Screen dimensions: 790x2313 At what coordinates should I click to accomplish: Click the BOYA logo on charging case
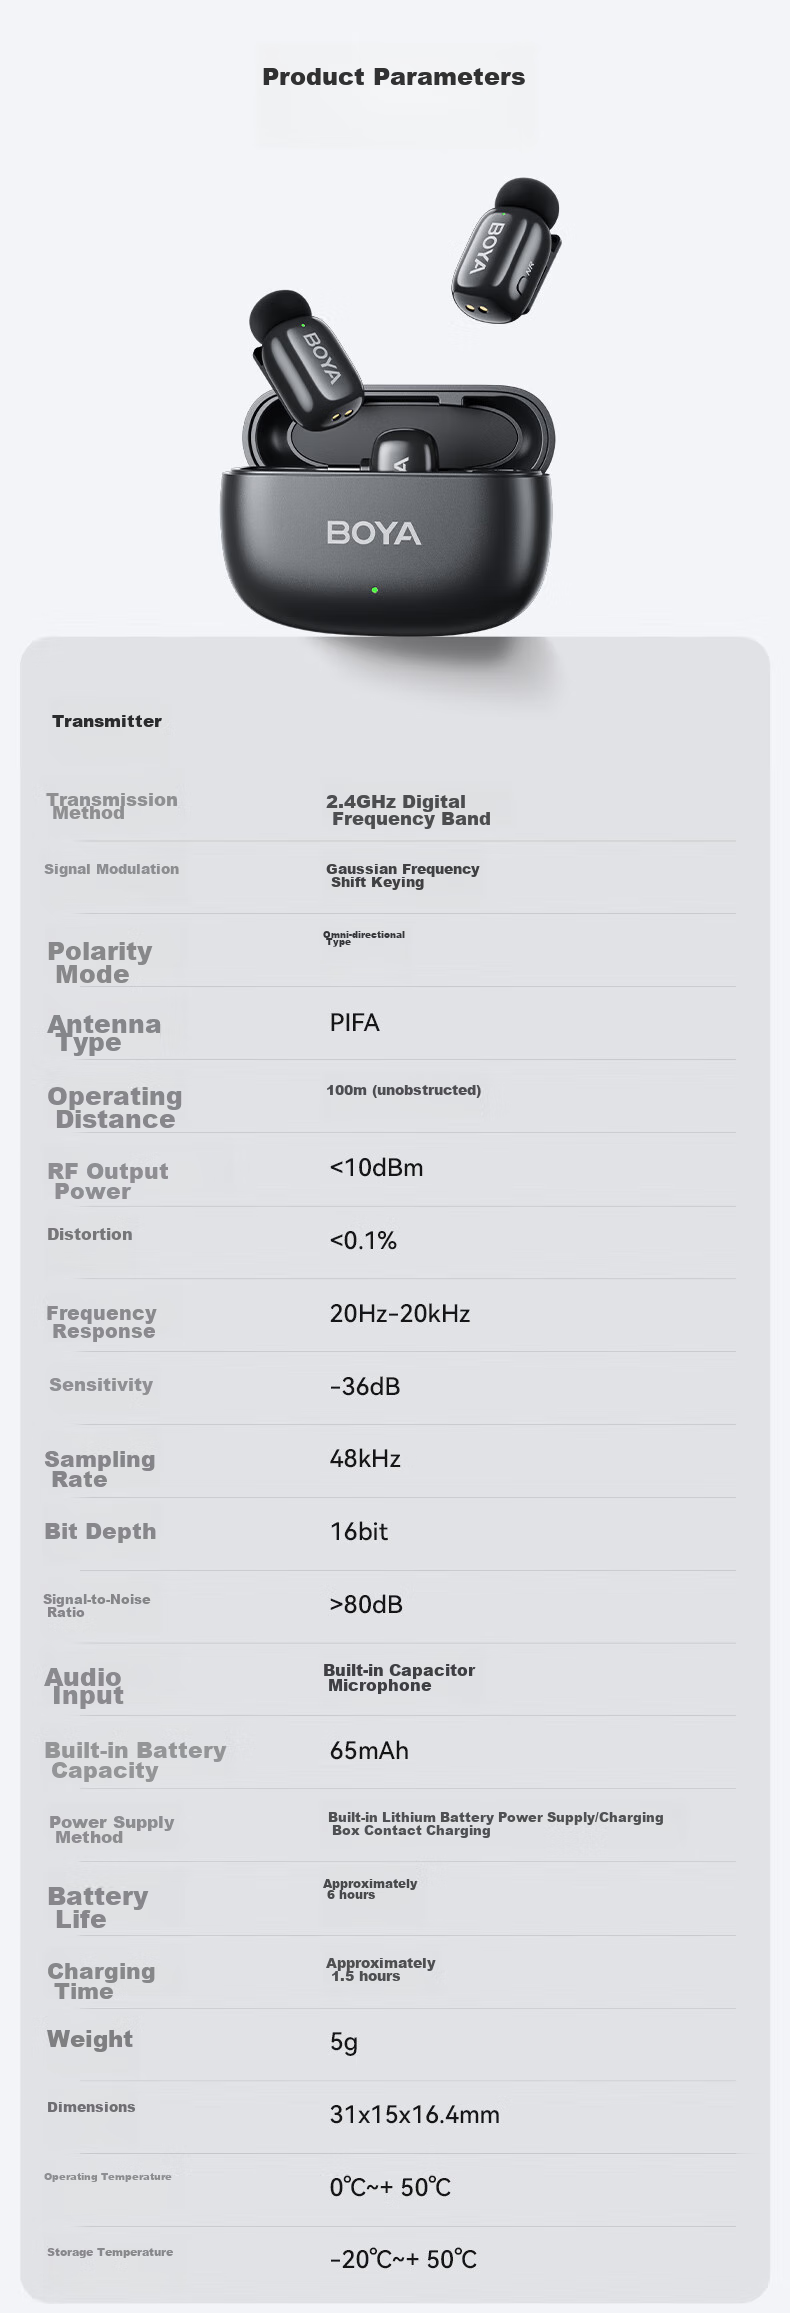point(373,533)
